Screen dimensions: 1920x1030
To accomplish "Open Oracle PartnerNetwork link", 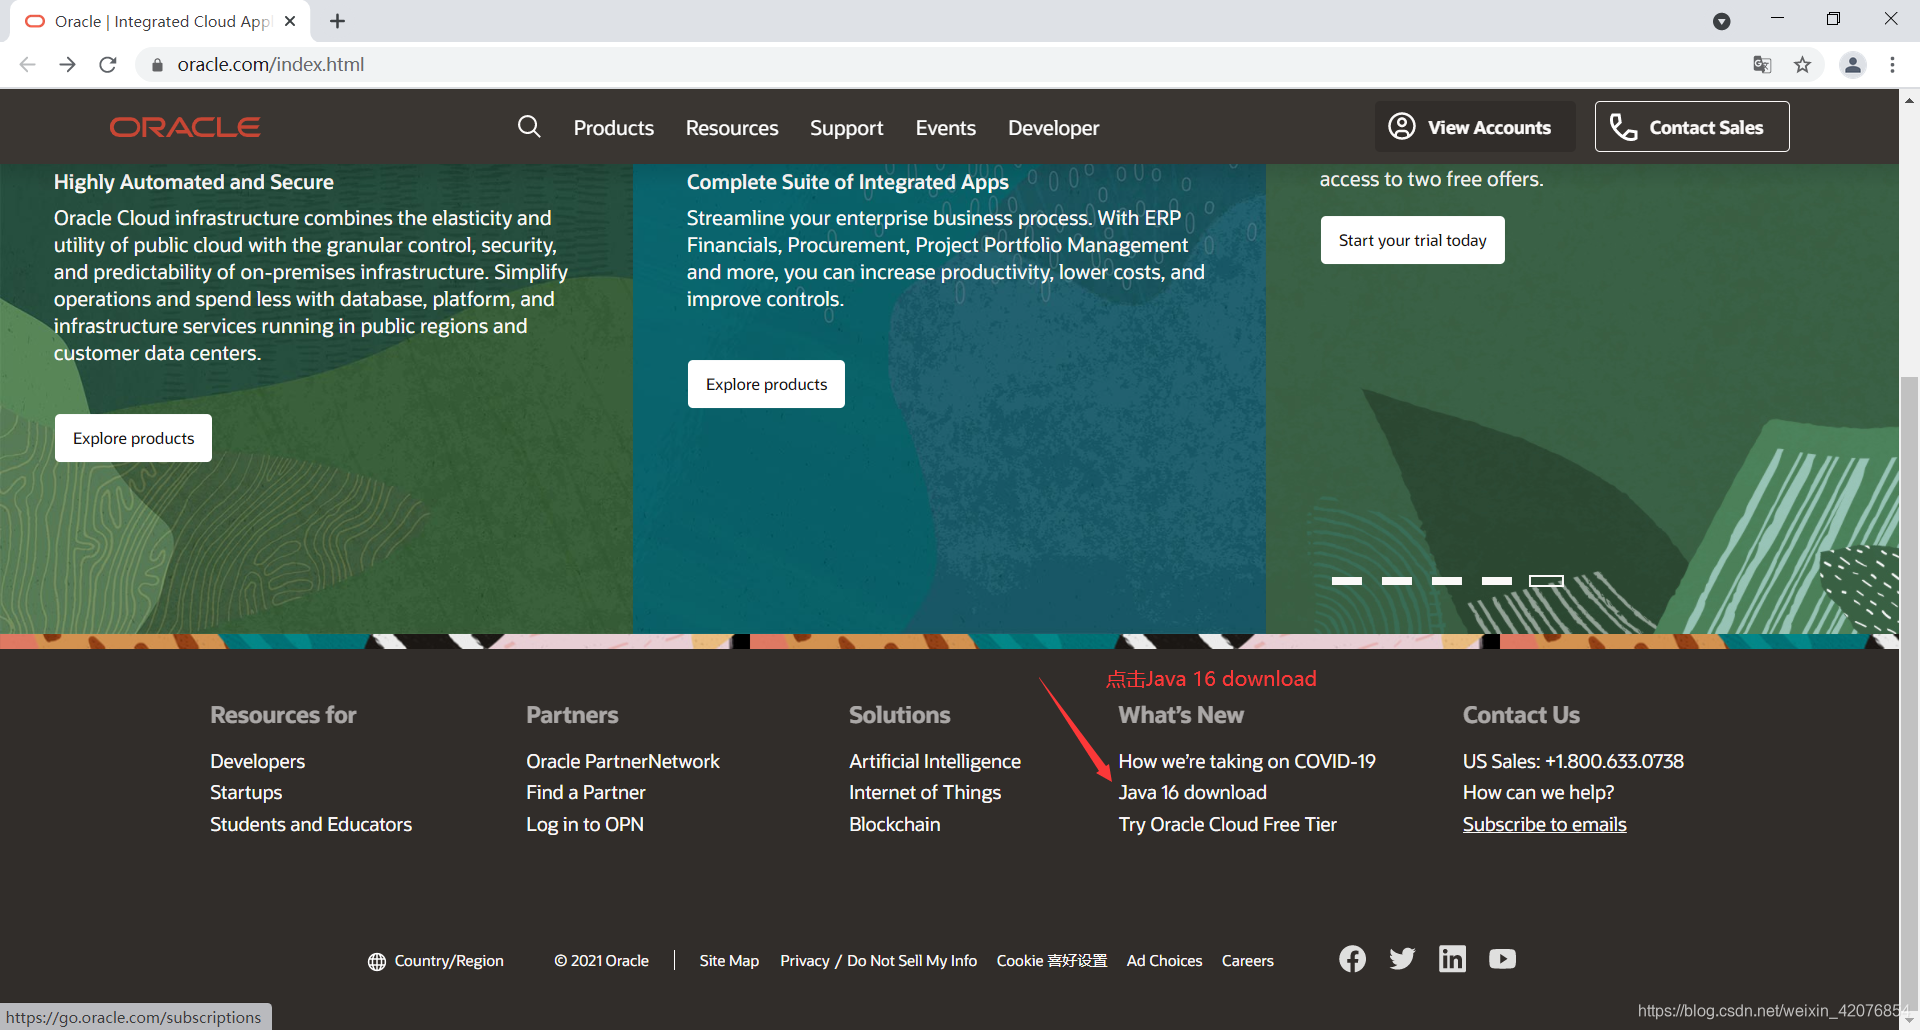I will tap(623, 762).
